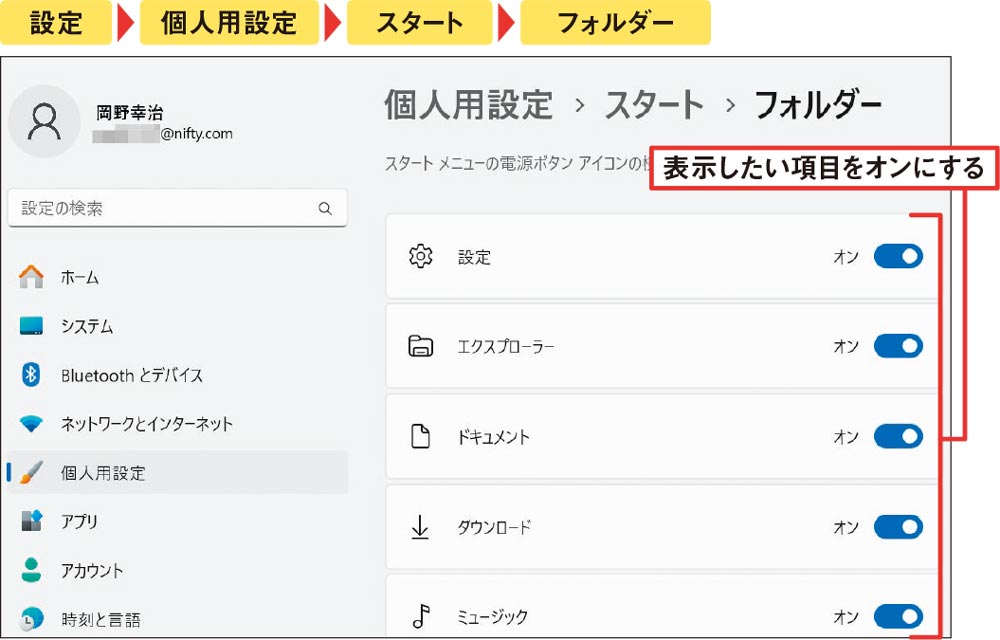Select 個人用設定 in the sidebar
This screenshot has width=1000, height=640.
click(178, 472)
